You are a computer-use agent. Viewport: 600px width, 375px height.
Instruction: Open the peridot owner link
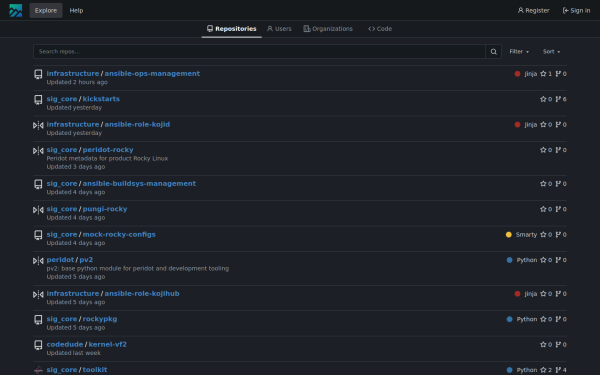click(x=60, y=259)
